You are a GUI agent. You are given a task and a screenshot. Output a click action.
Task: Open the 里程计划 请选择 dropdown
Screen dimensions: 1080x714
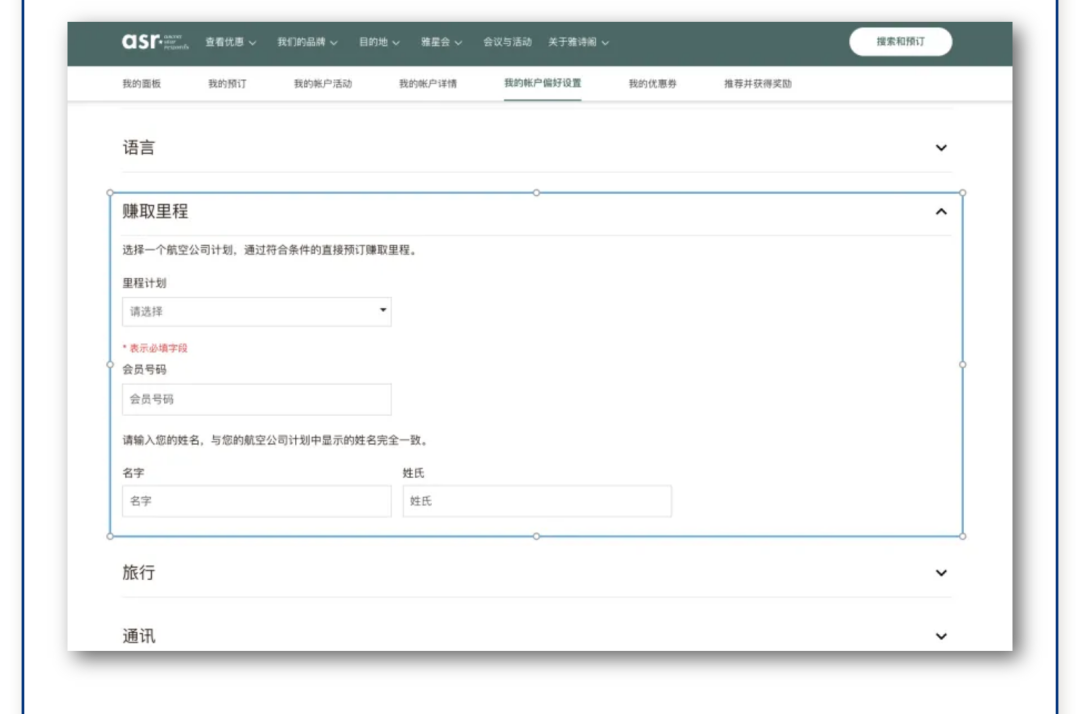[256, 311]
